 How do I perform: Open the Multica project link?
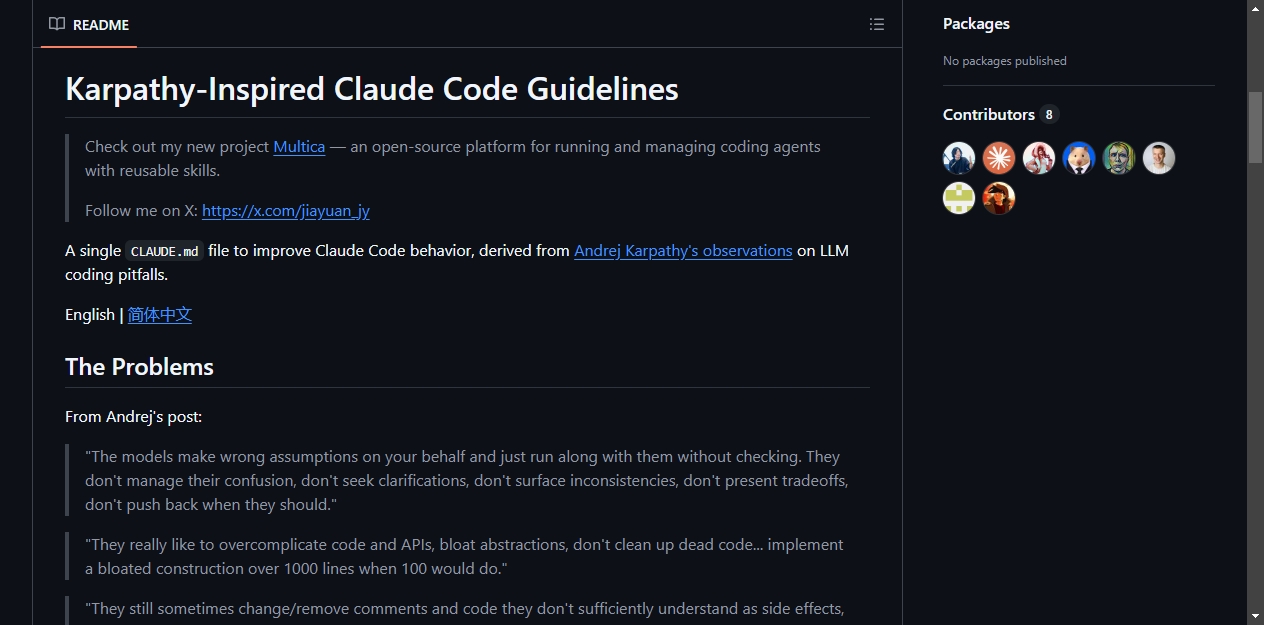[299, 146]
